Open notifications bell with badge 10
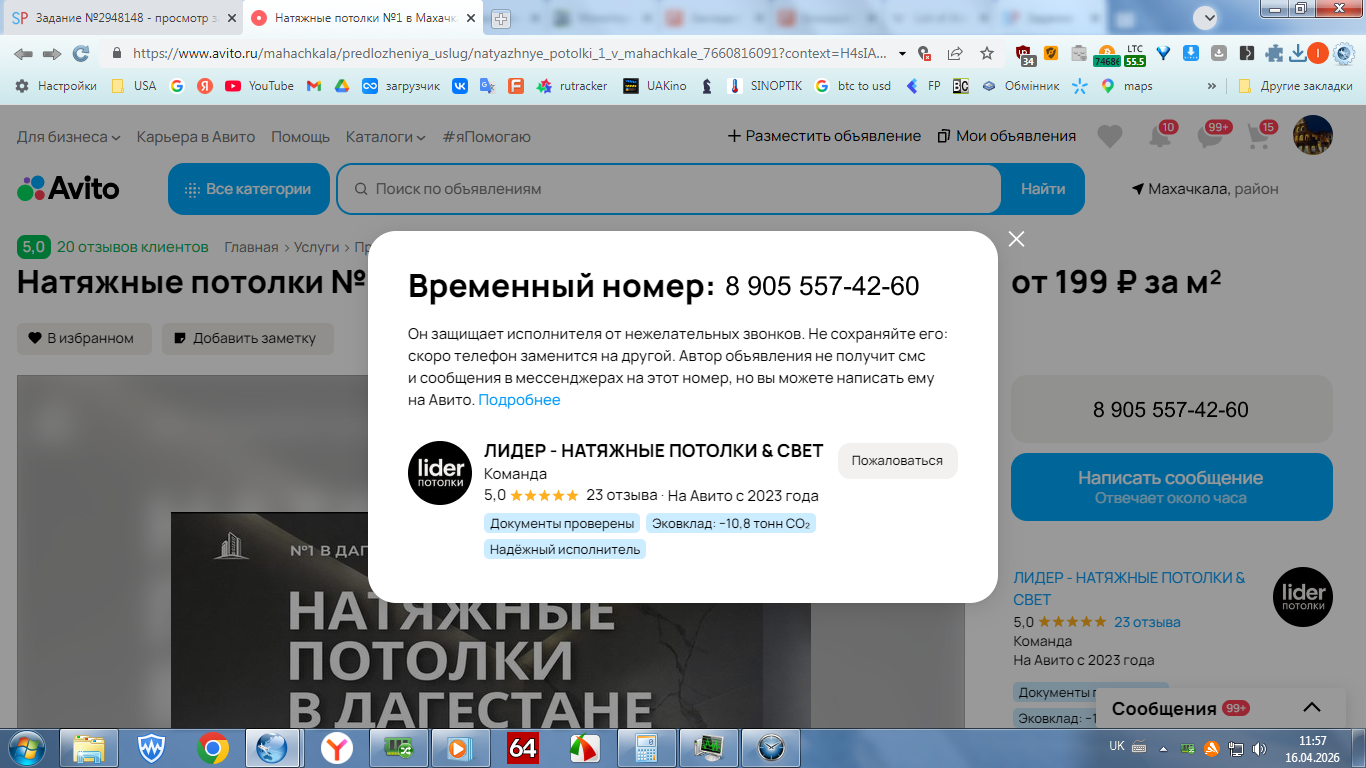 pyautogui.click(x=1160, y=136)
